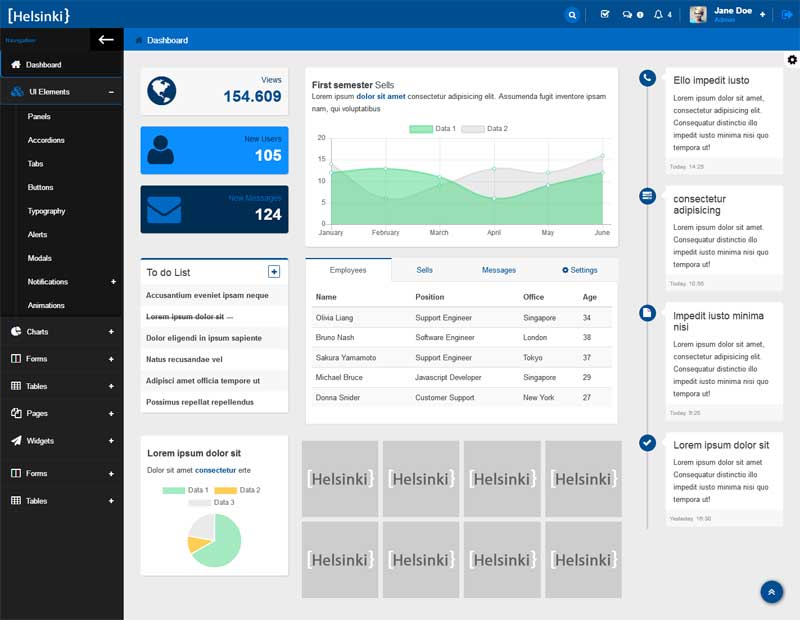Click the 'consectetur' link in pie chart card
Viewport: 800px width, 620px height.
[215, 470]
